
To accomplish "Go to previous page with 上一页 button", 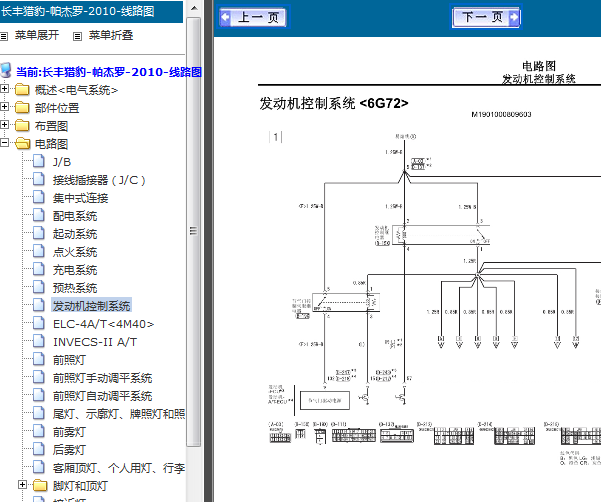I will [x=253, y=17].
